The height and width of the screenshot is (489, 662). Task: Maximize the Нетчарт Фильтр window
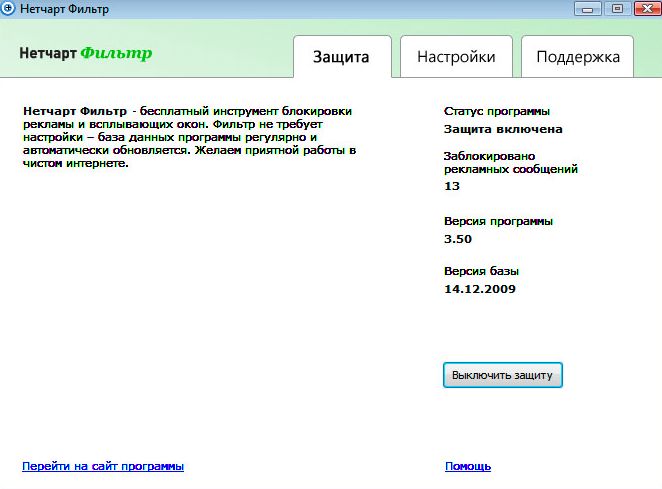tap(617, 8)
